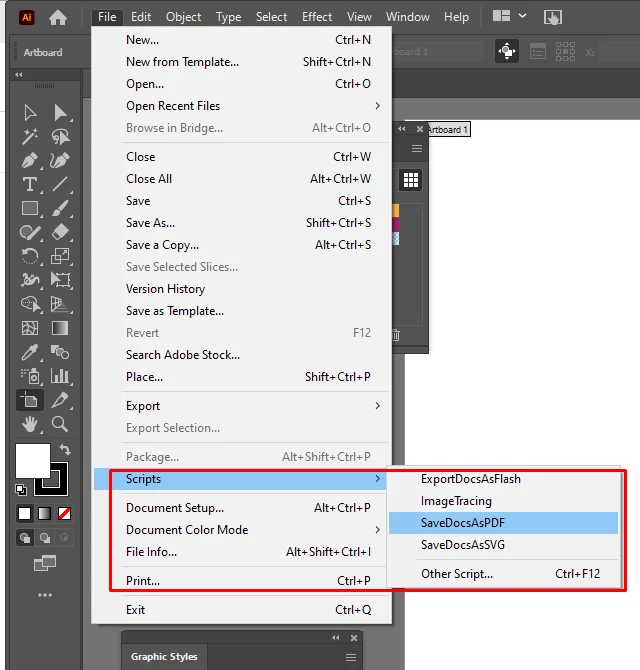
Task: Select the Scale tool
Action: (60, 256)
